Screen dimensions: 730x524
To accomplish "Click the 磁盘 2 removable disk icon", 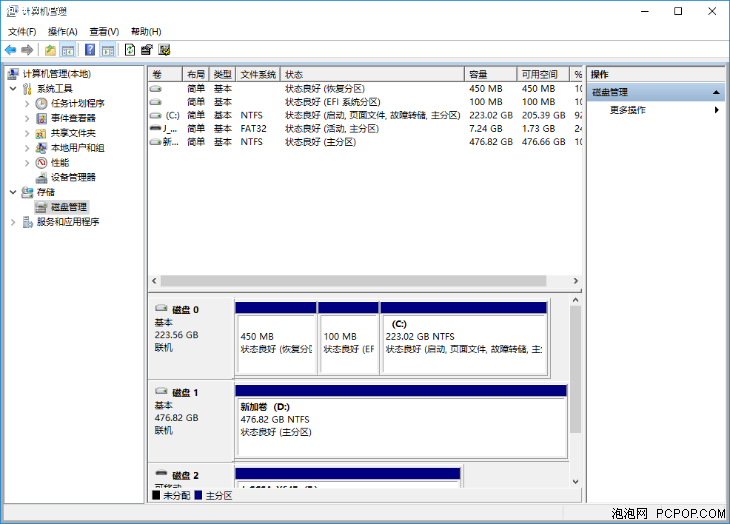I will (161, 473).
